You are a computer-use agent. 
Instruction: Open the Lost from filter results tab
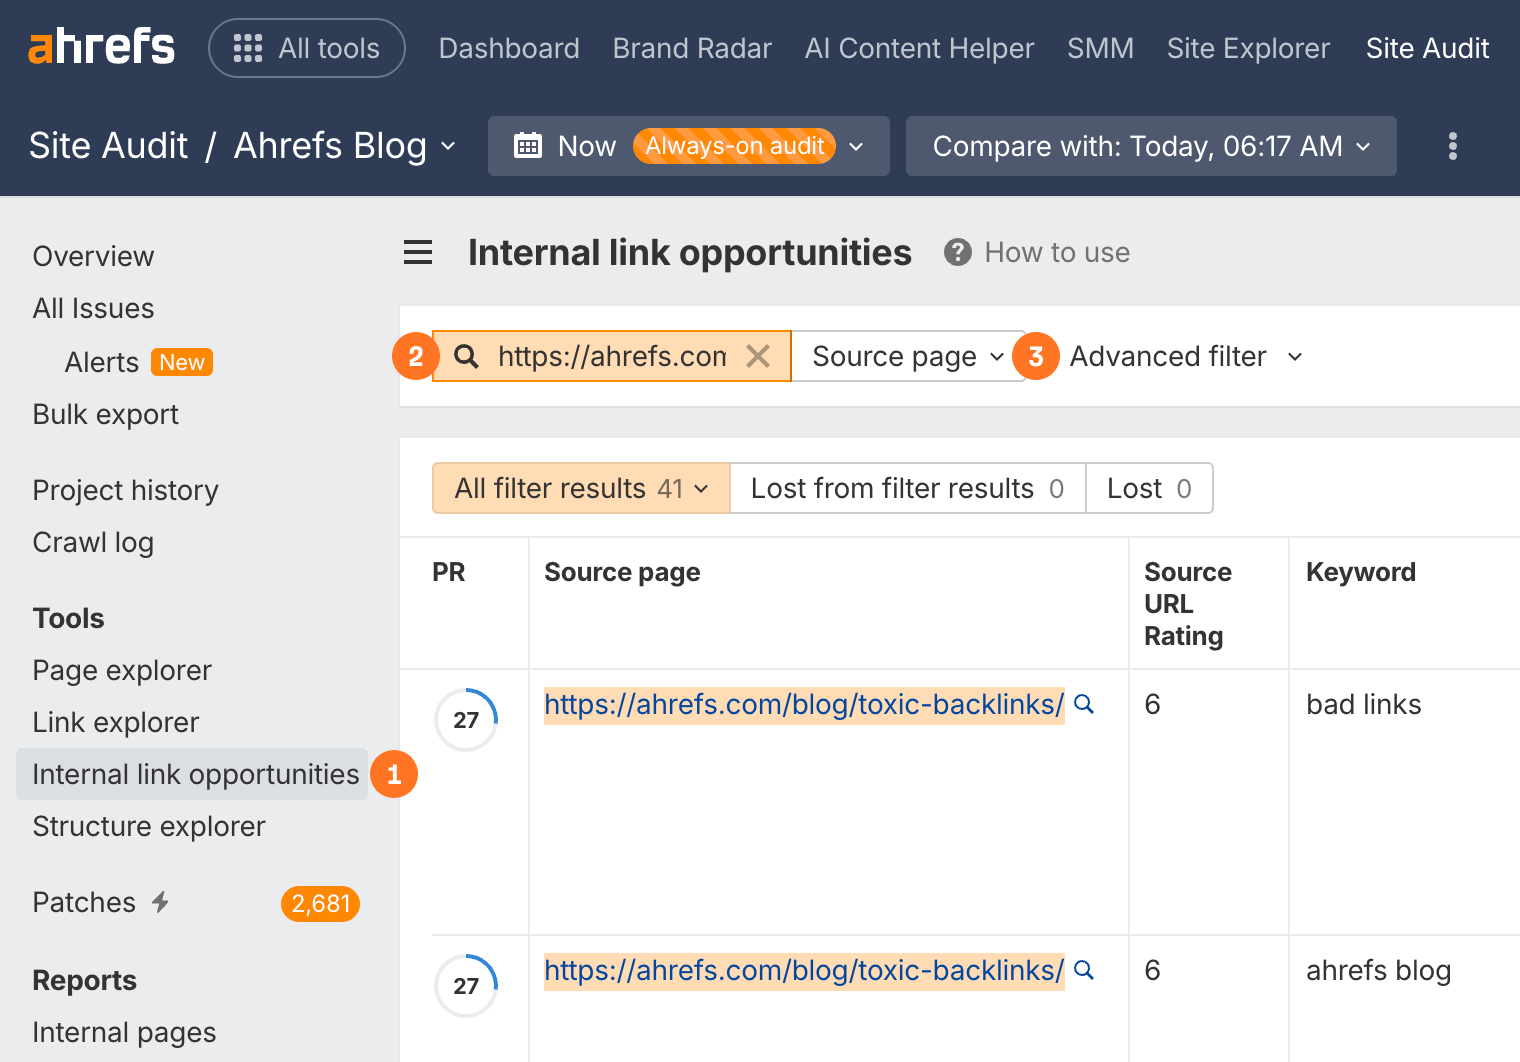coord(906,488)
